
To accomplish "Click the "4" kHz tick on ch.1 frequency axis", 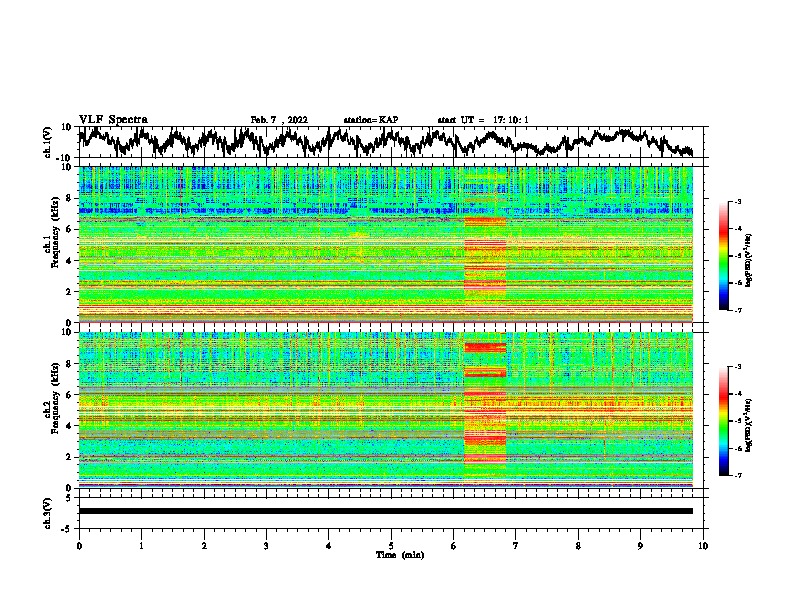I will pos(70,261).
